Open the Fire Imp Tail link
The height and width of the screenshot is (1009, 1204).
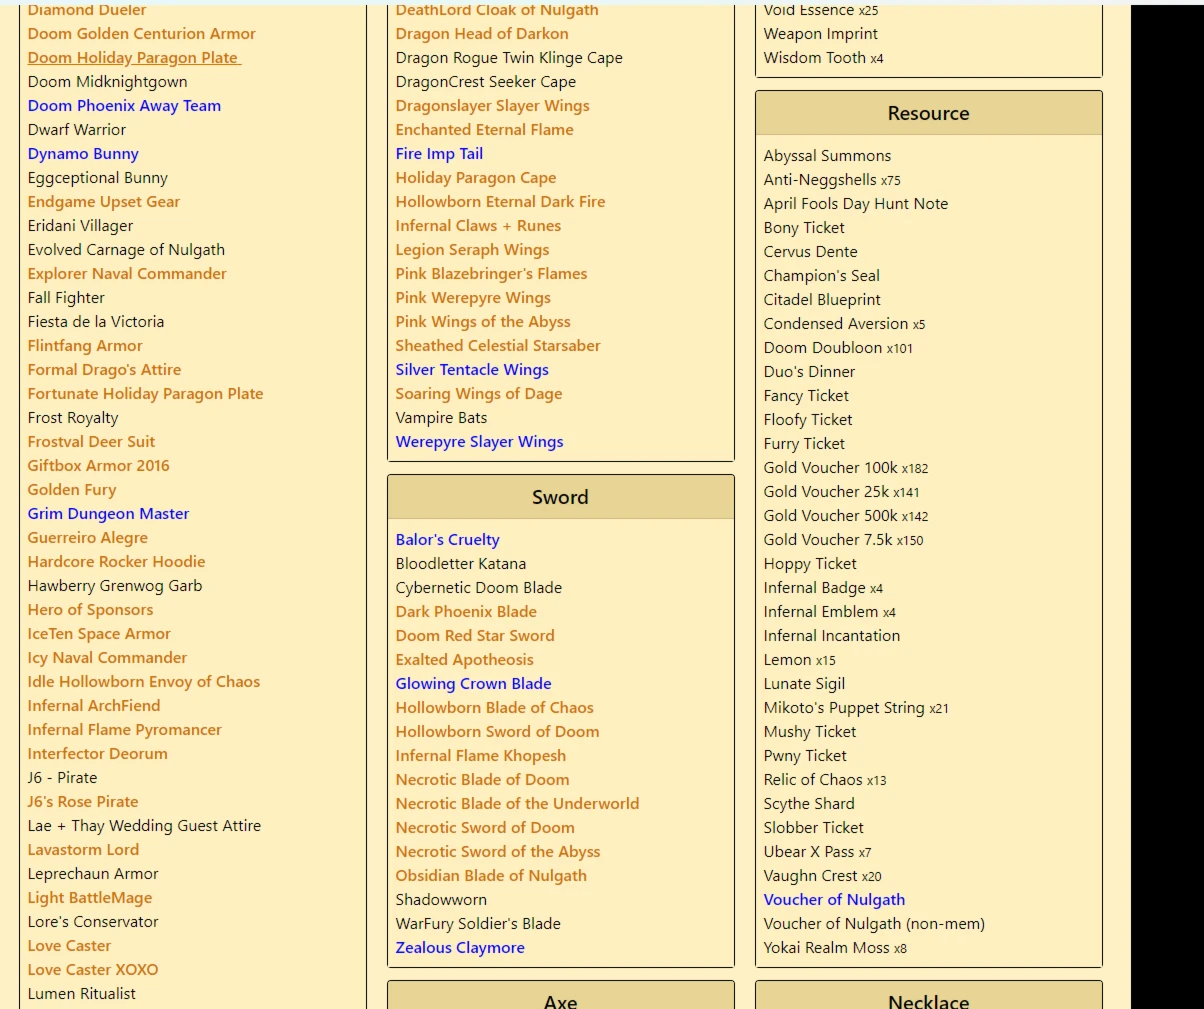tap(439, 154)
